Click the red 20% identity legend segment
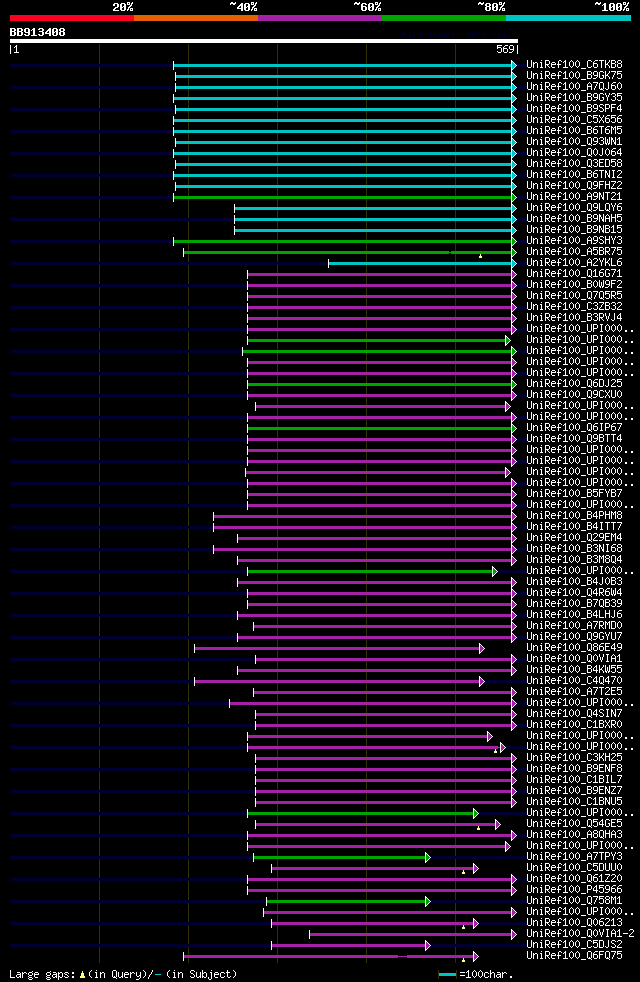 (x=72, y=18)
